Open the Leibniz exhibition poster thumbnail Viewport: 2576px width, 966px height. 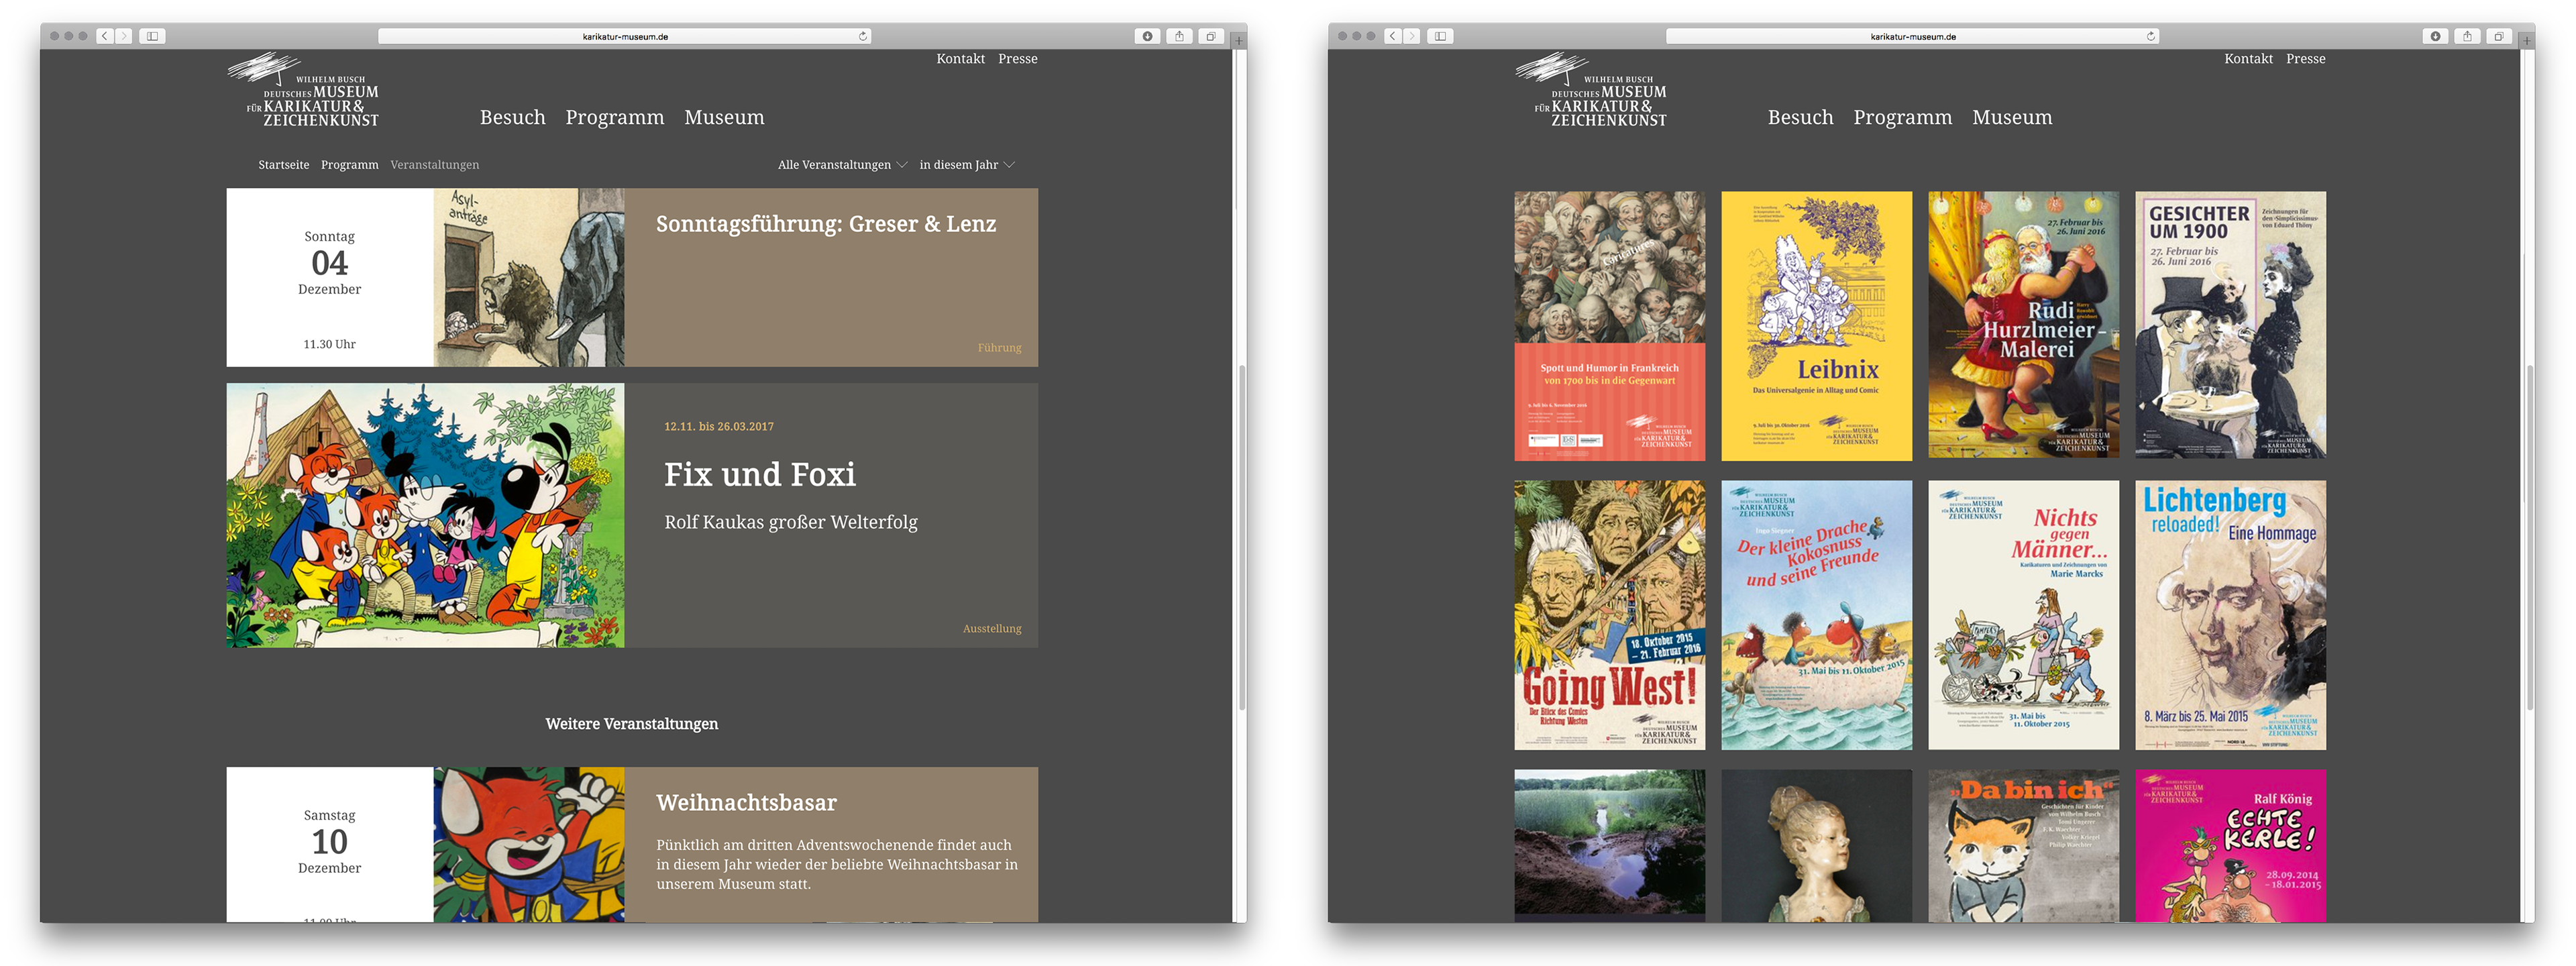coord(1816,326)
